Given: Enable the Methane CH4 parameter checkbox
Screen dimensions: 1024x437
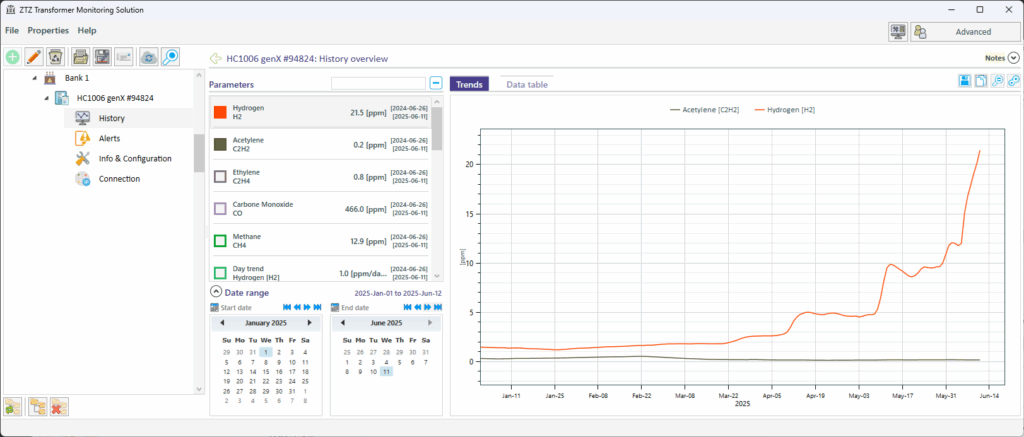Looking at the screenshot, I should 220,241.
